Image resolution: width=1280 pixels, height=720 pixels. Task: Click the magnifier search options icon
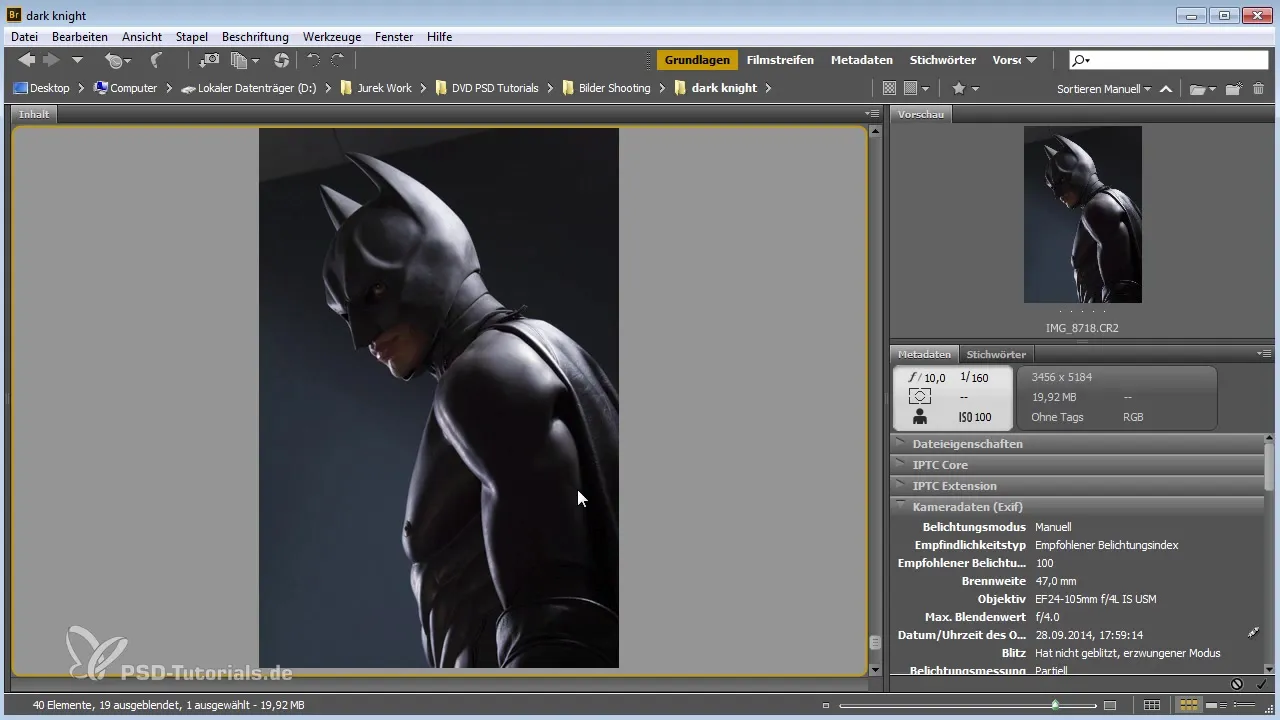(x=1081, y=60)
